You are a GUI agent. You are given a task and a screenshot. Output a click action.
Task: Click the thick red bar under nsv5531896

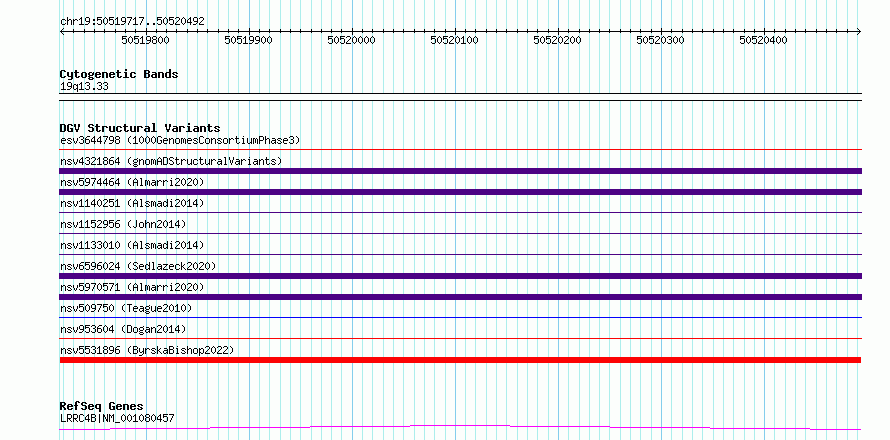[460, 360]
